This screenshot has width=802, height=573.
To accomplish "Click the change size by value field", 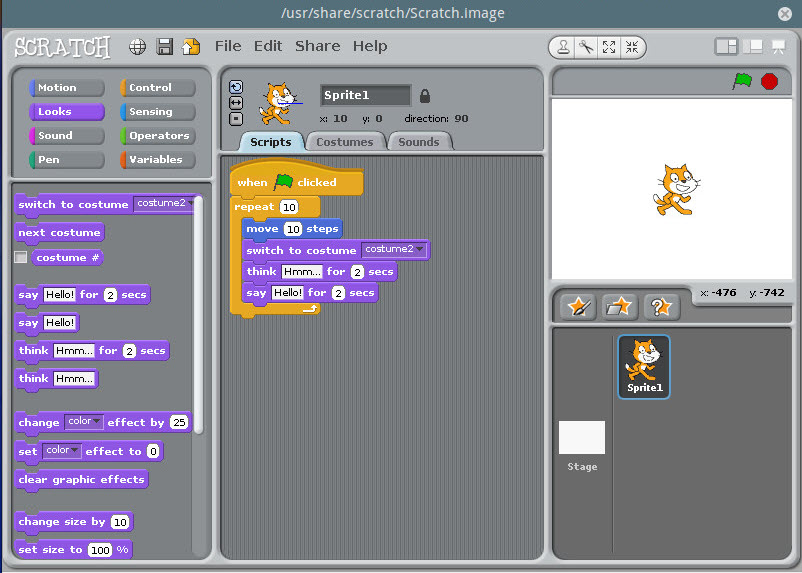I will pos(120,522).
